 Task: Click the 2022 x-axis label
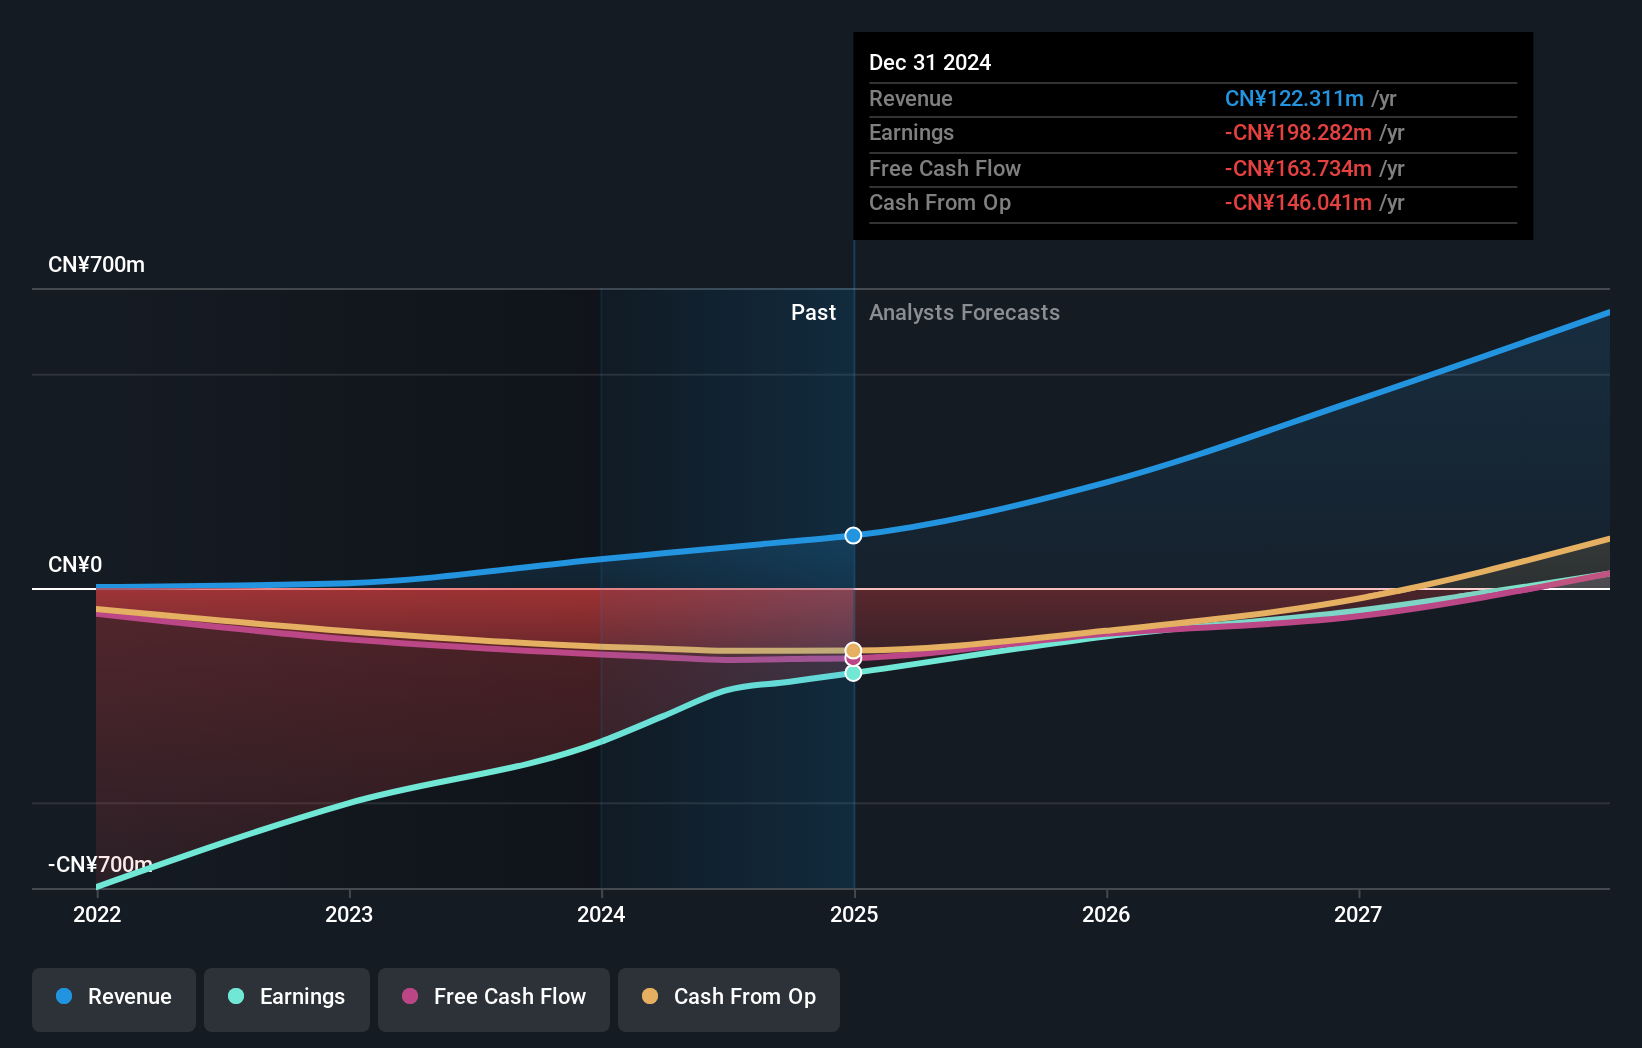point(97,914)
